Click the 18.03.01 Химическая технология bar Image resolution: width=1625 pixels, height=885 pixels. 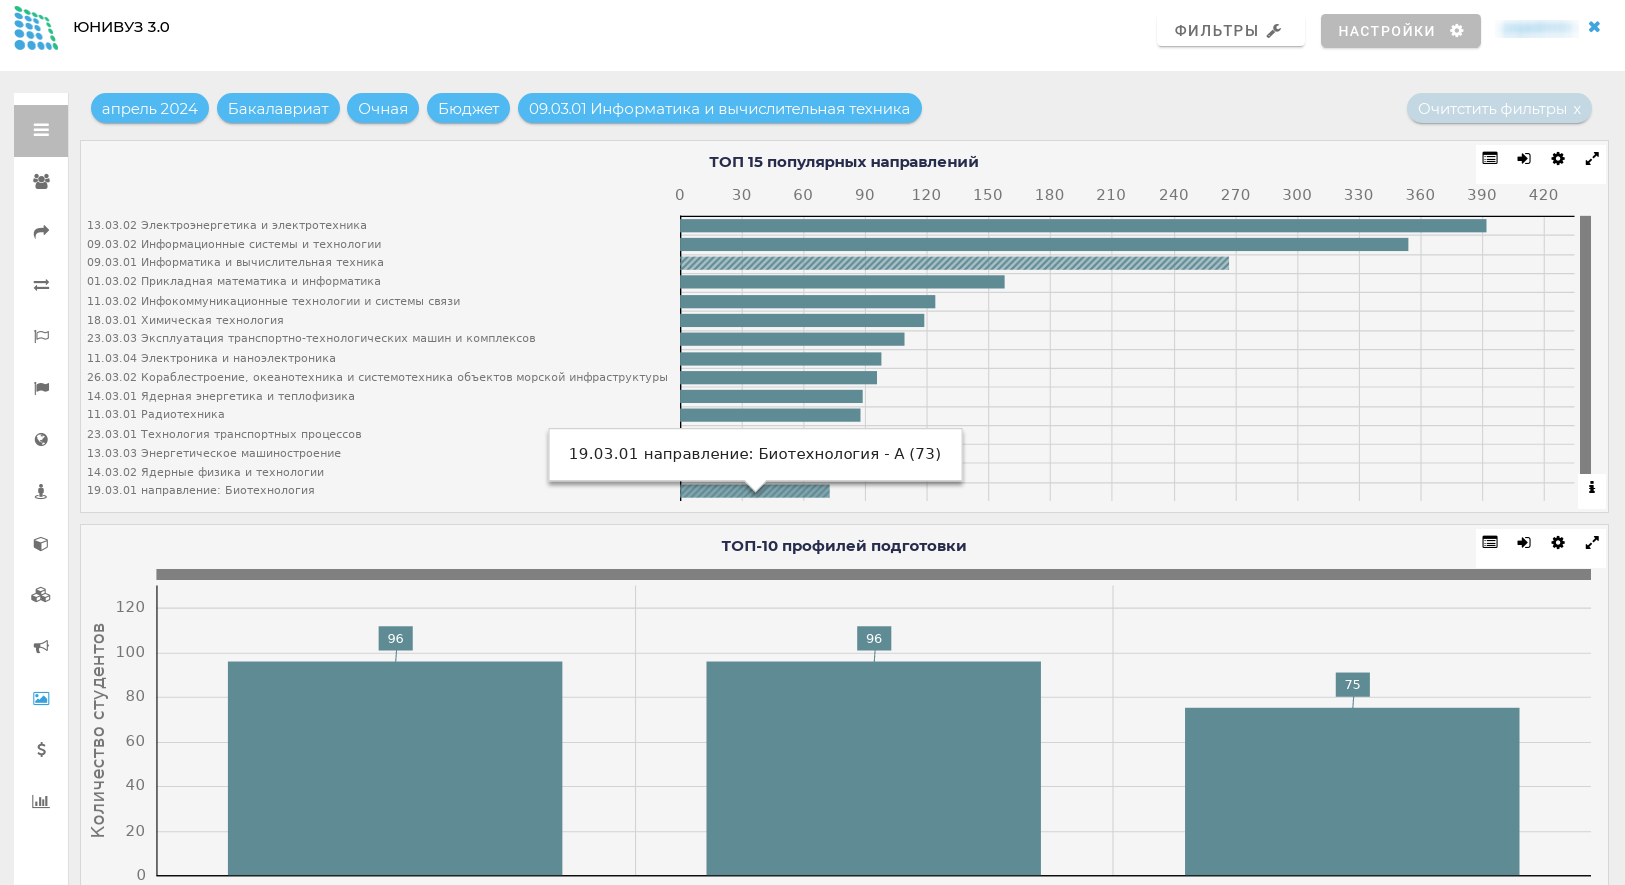click(x=802, y=320)
